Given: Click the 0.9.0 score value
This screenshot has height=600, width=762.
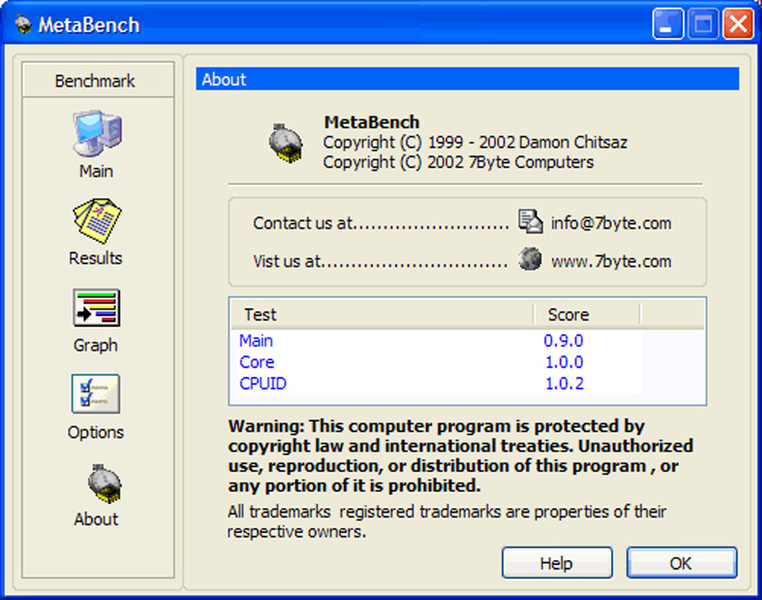Looking at the screenshot, I should click(564, 341).
